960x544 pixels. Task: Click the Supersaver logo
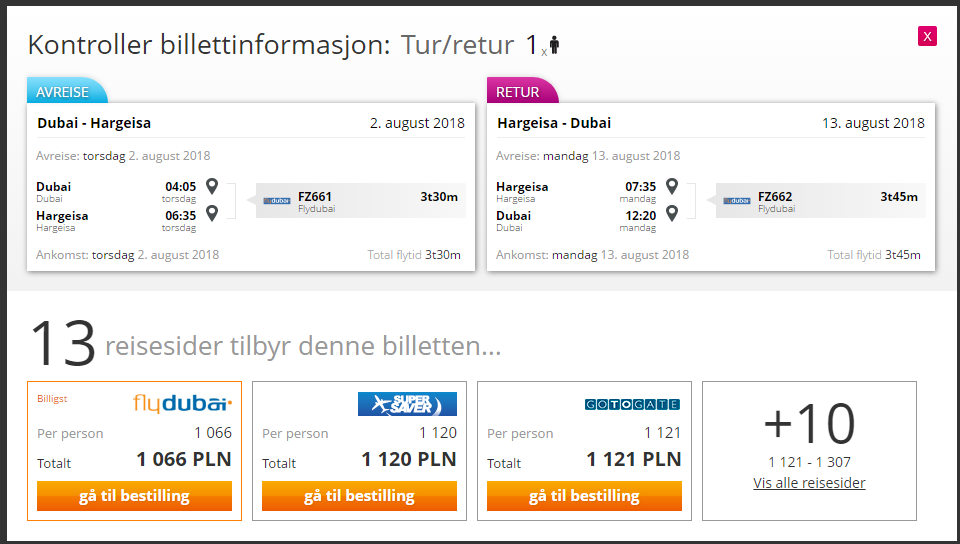click(407, 404)
